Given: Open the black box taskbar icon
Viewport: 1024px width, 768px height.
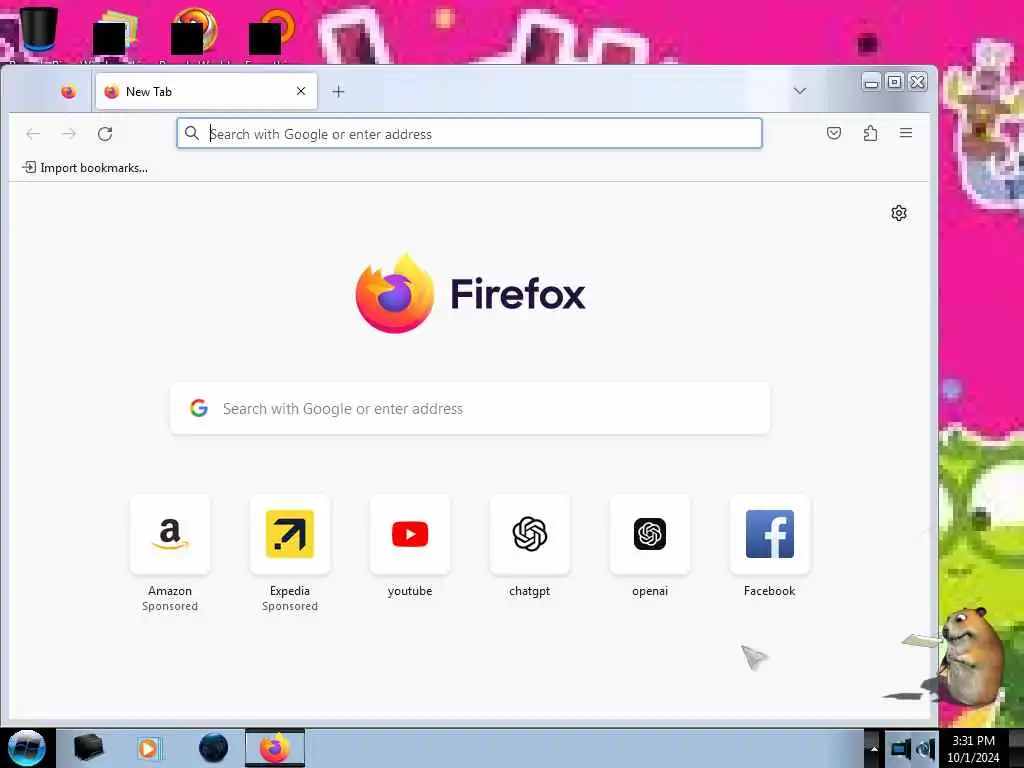Looking at the screenshot, I should pos(88,748).
